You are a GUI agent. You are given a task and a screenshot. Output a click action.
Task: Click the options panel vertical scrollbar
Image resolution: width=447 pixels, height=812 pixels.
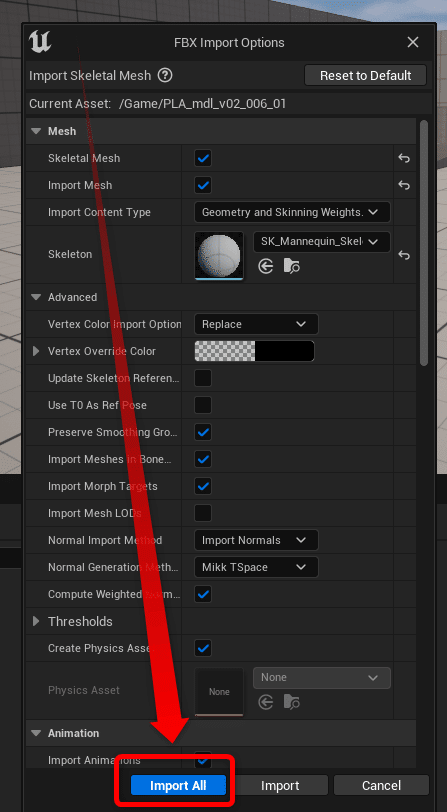click(424, 243)
